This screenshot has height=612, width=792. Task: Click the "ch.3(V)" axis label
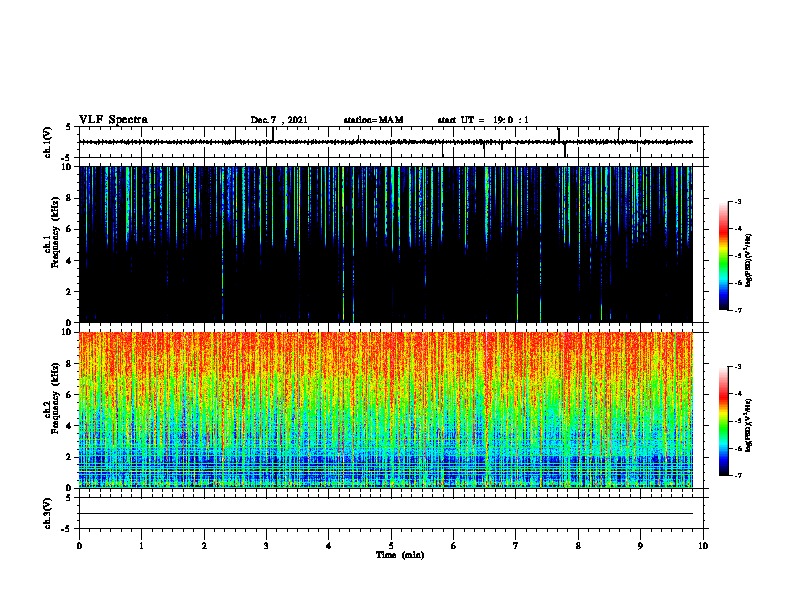click(x=48, y=513)
